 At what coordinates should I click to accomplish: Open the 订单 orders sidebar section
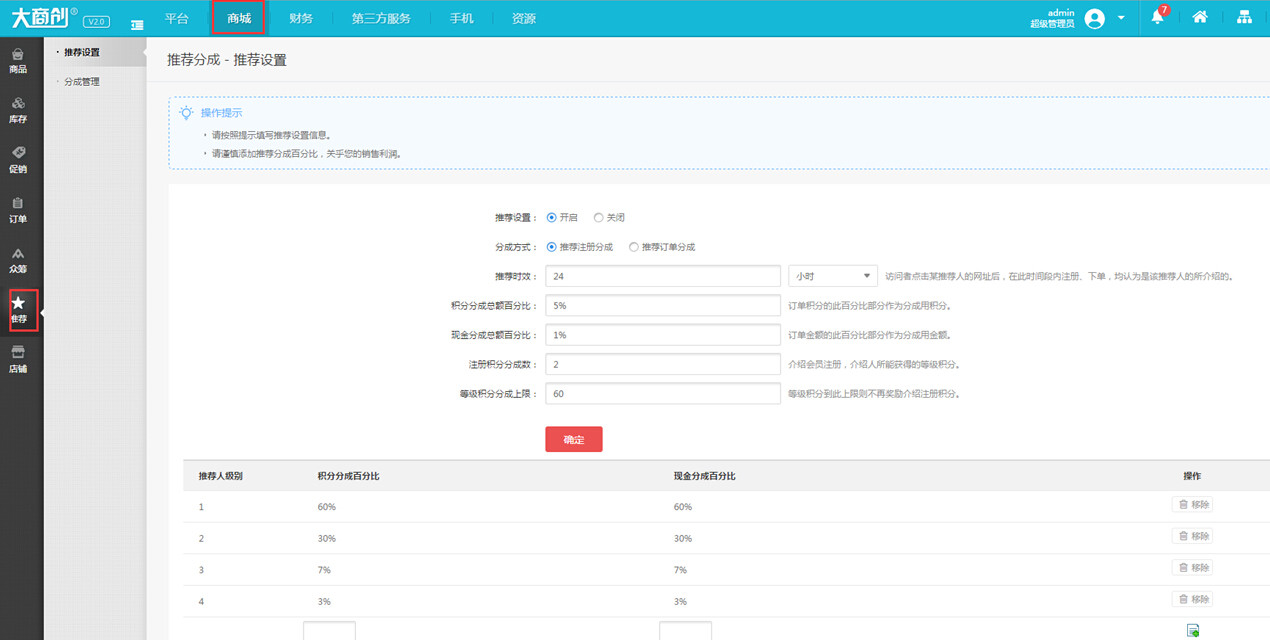18,210
